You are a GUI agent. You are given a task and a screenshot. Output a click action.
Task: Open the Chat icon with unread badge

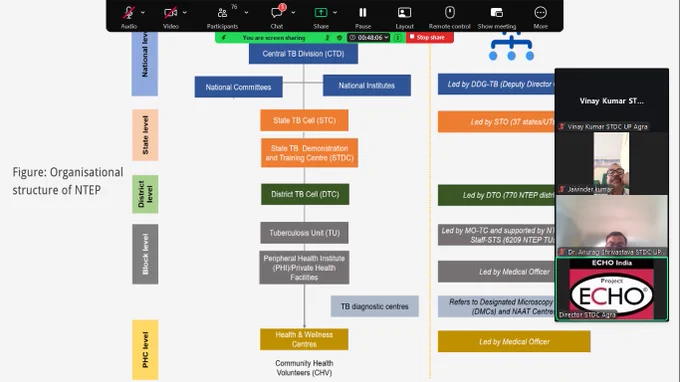pos(277,12)
